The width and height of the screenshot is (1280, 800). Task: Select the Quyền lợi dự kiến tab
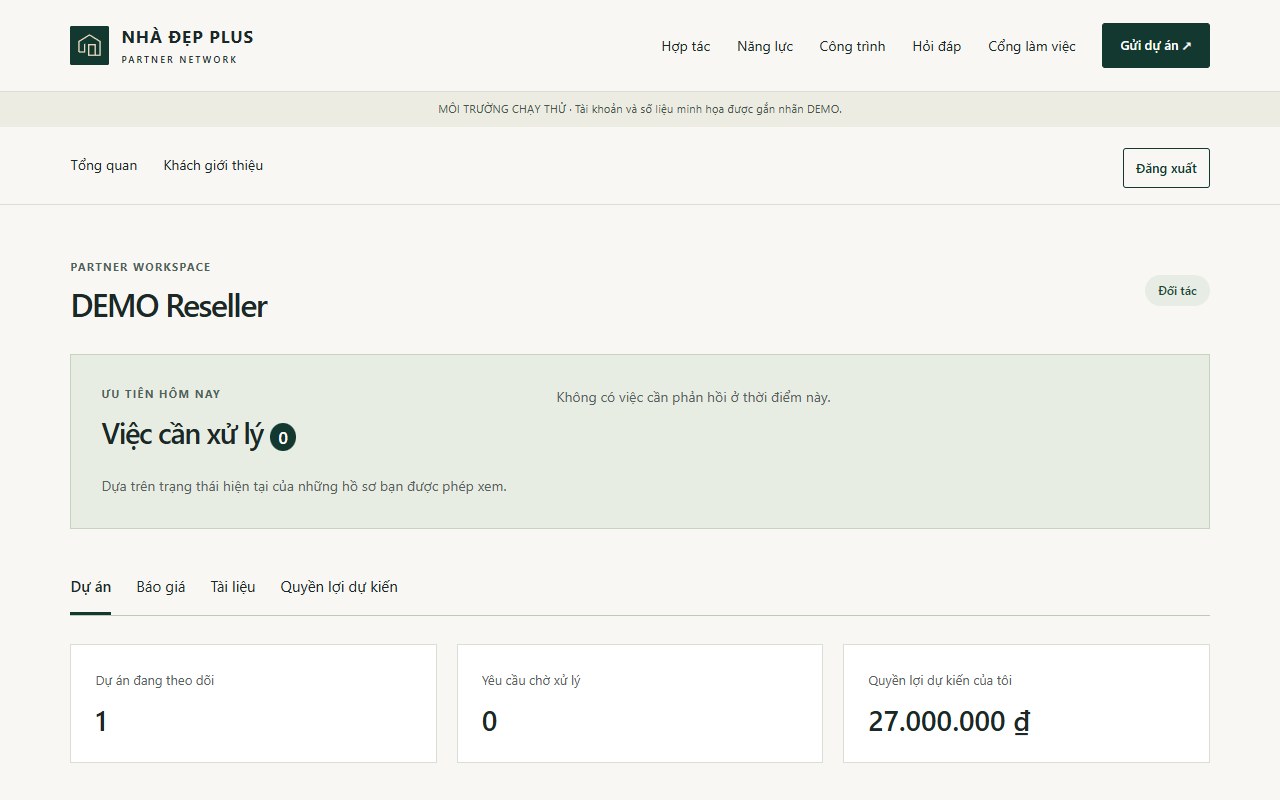pyautogui.click(x=339, y=587)
